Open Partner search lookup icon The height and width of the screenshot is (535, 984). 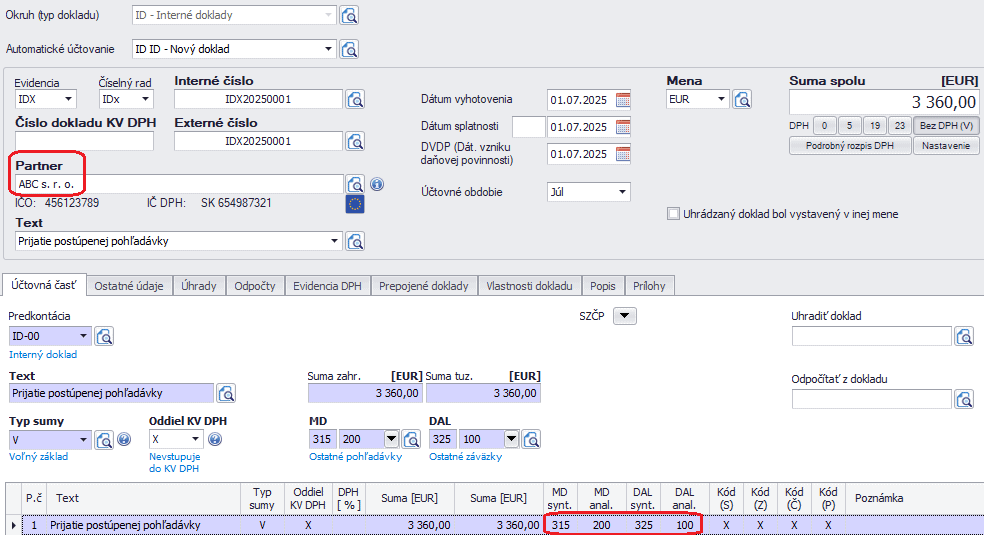(x=355, y=184)
